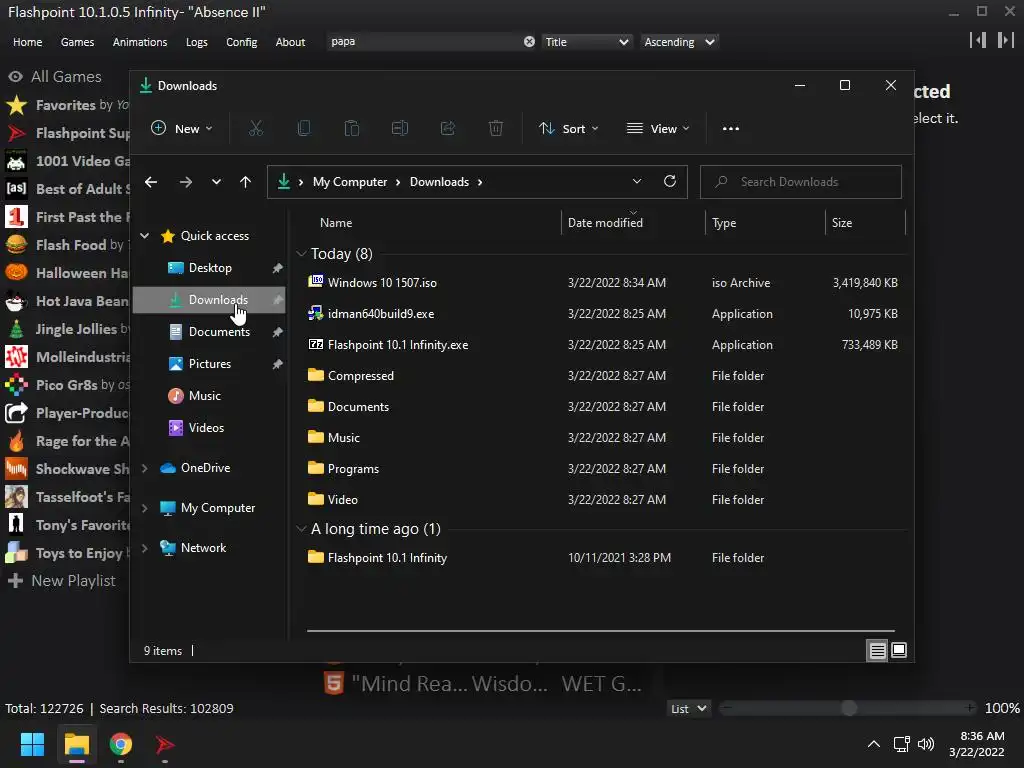
Task: Open volume speaker icon in system tray
Action: pyautogui.click(x=926, y=744)
